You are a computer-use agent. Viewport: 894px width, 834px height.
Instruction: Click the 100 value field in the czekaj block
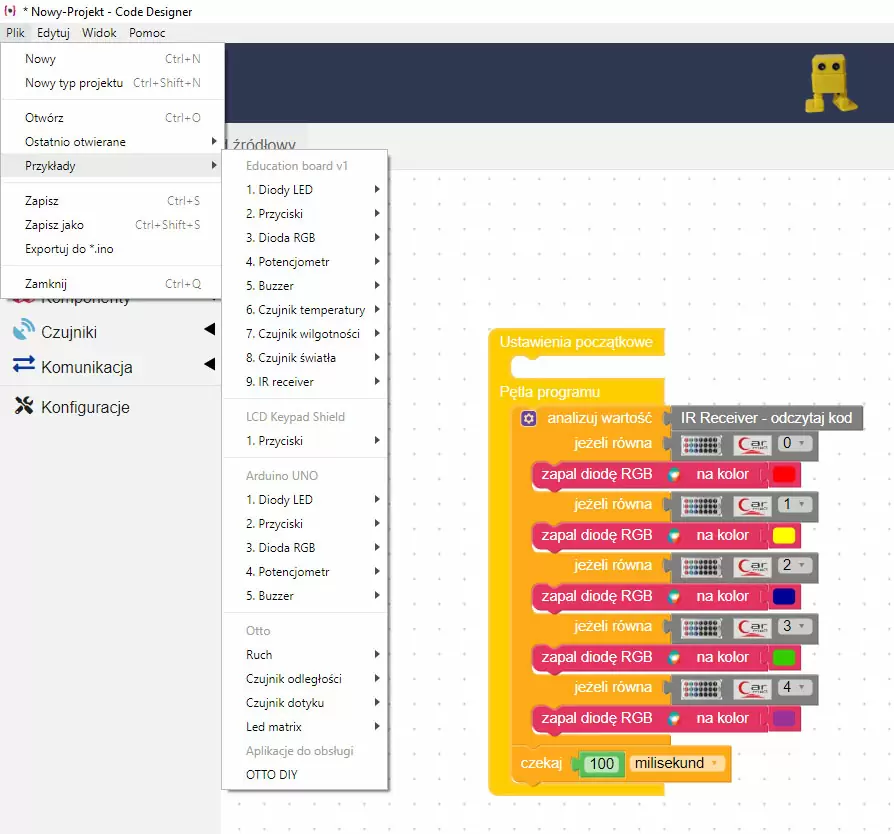pyautogui.click(x=602, y=763)
